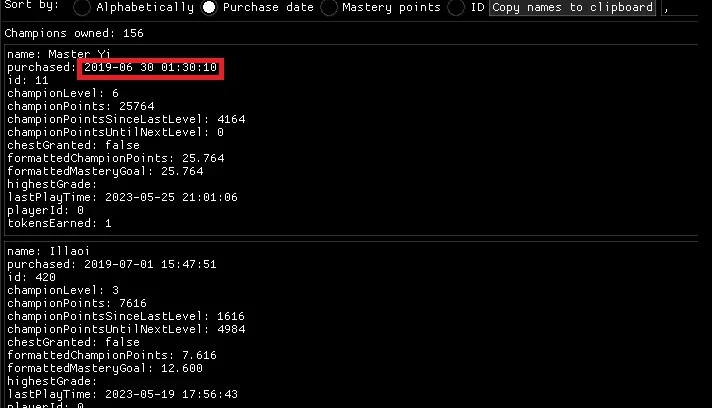This screenshot has height=408, width=712.
Task: Click 'formattedMasteryGoal: 12.600' line
Action: (105, 368)
